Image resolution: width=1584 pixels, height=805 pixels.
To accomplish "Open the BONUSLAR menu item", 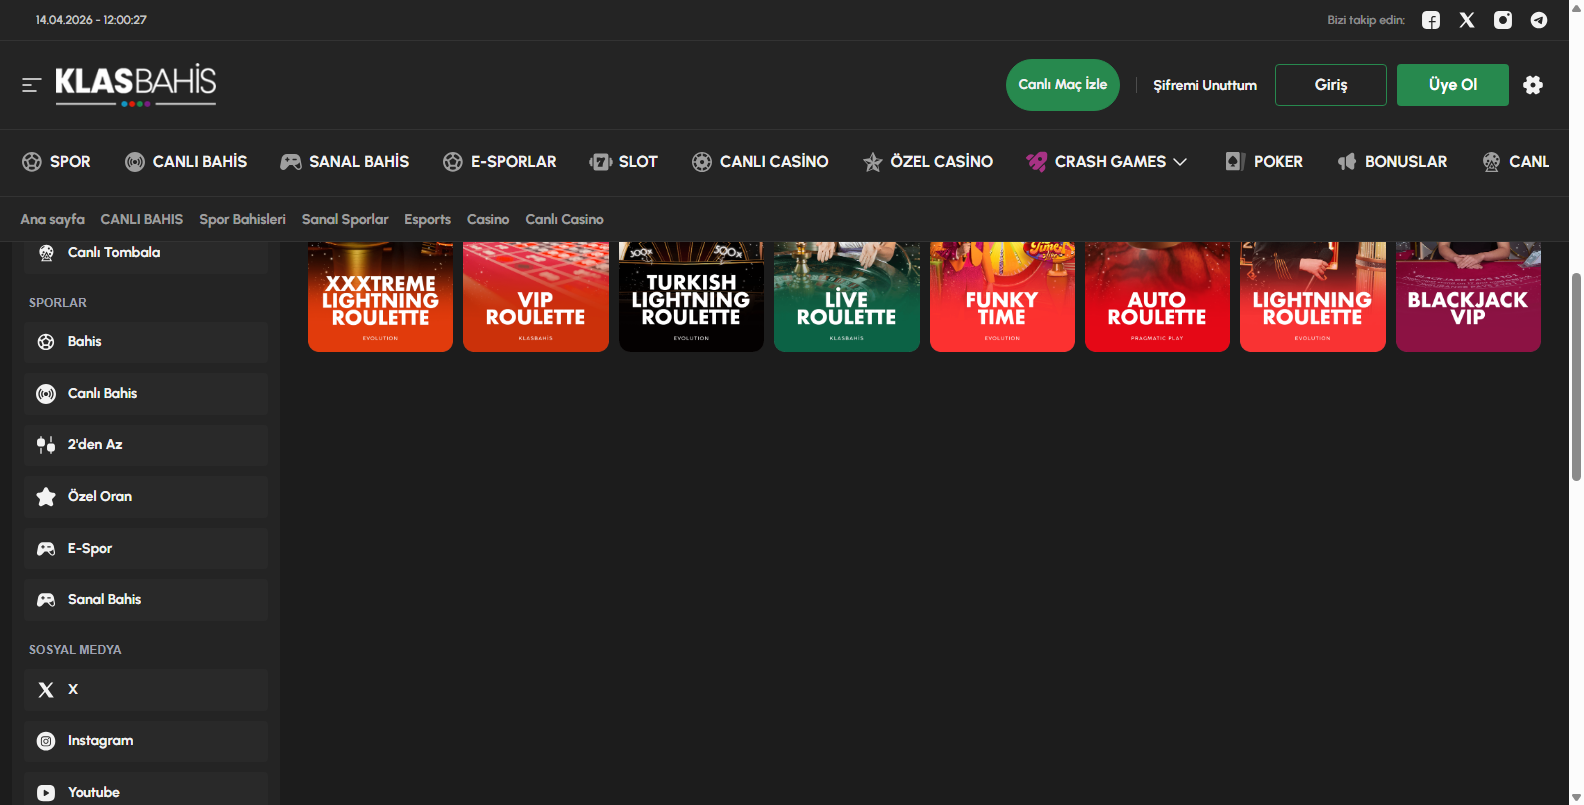I will (1392, 162).
